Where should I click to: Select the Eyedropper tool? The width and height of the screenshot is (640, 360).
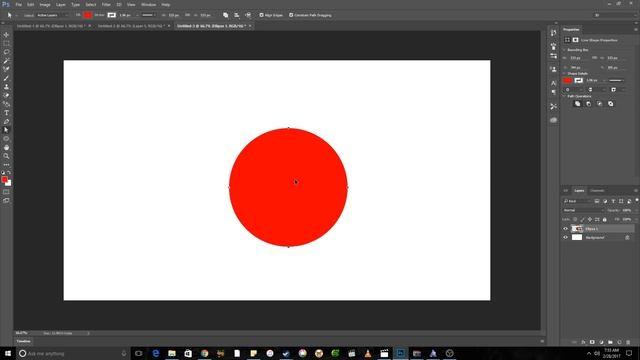[6, 69]
